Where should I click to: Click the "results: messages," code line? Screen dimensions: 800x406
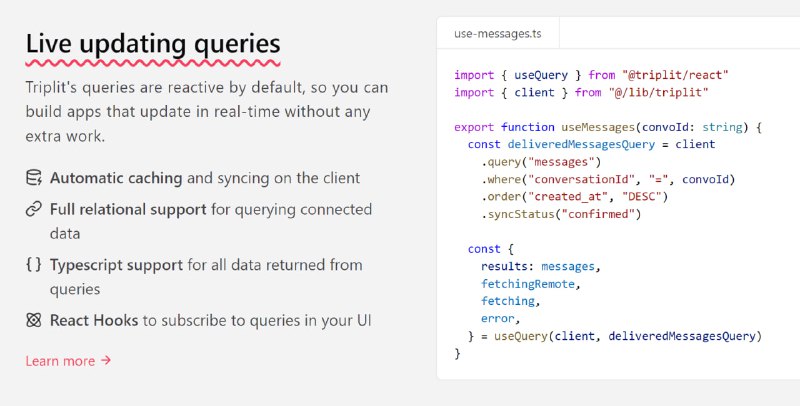tap(541, 266)
